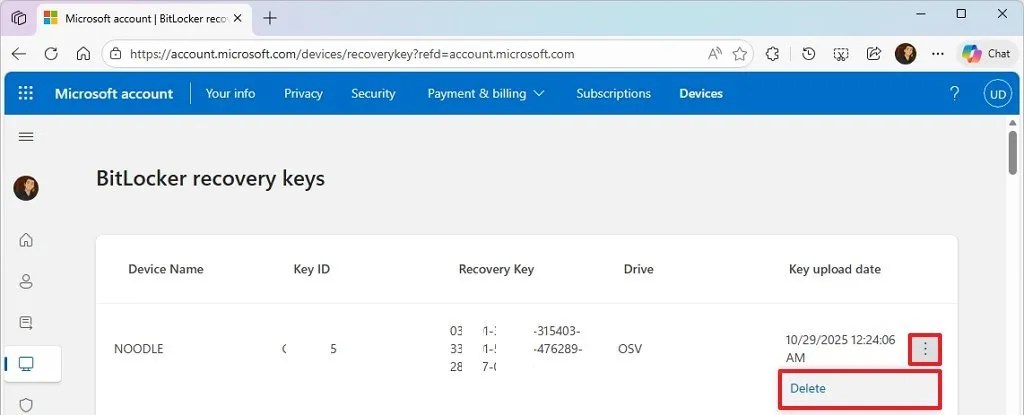Click the address bar URL
The image size is (1024, 415).
(x=352, y=54)
